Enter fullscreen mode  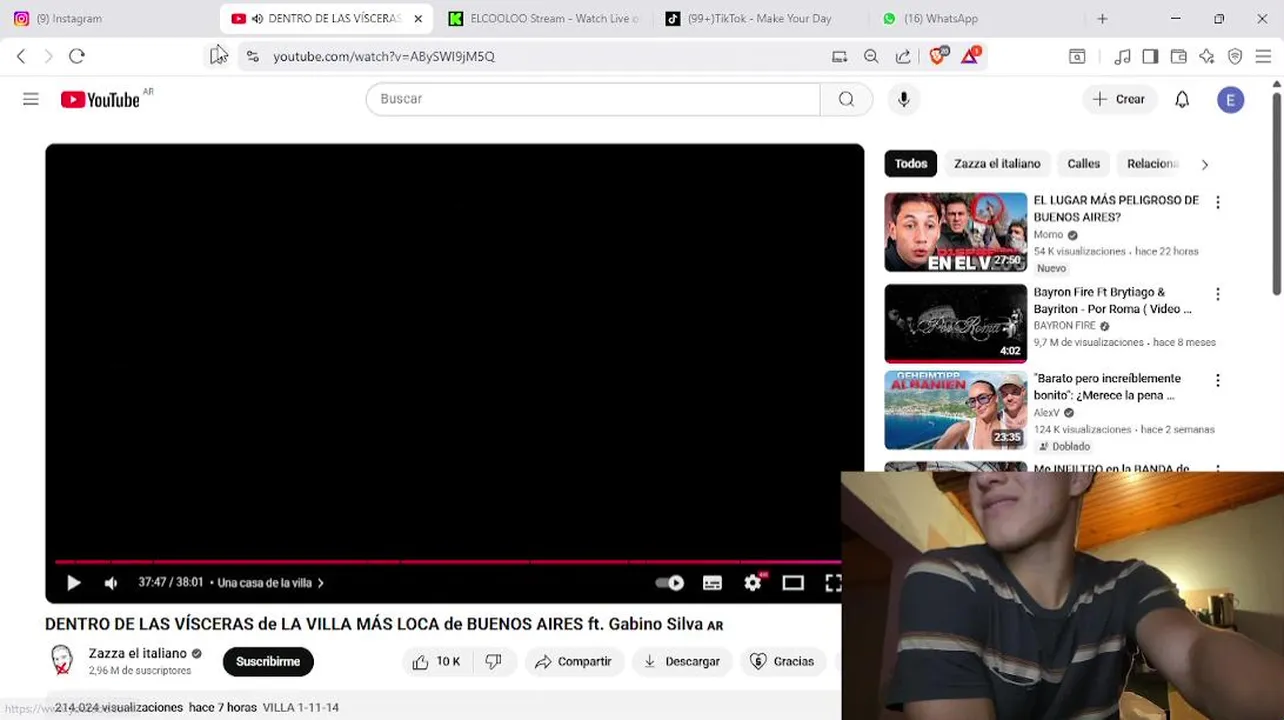(x=832, y=583)
